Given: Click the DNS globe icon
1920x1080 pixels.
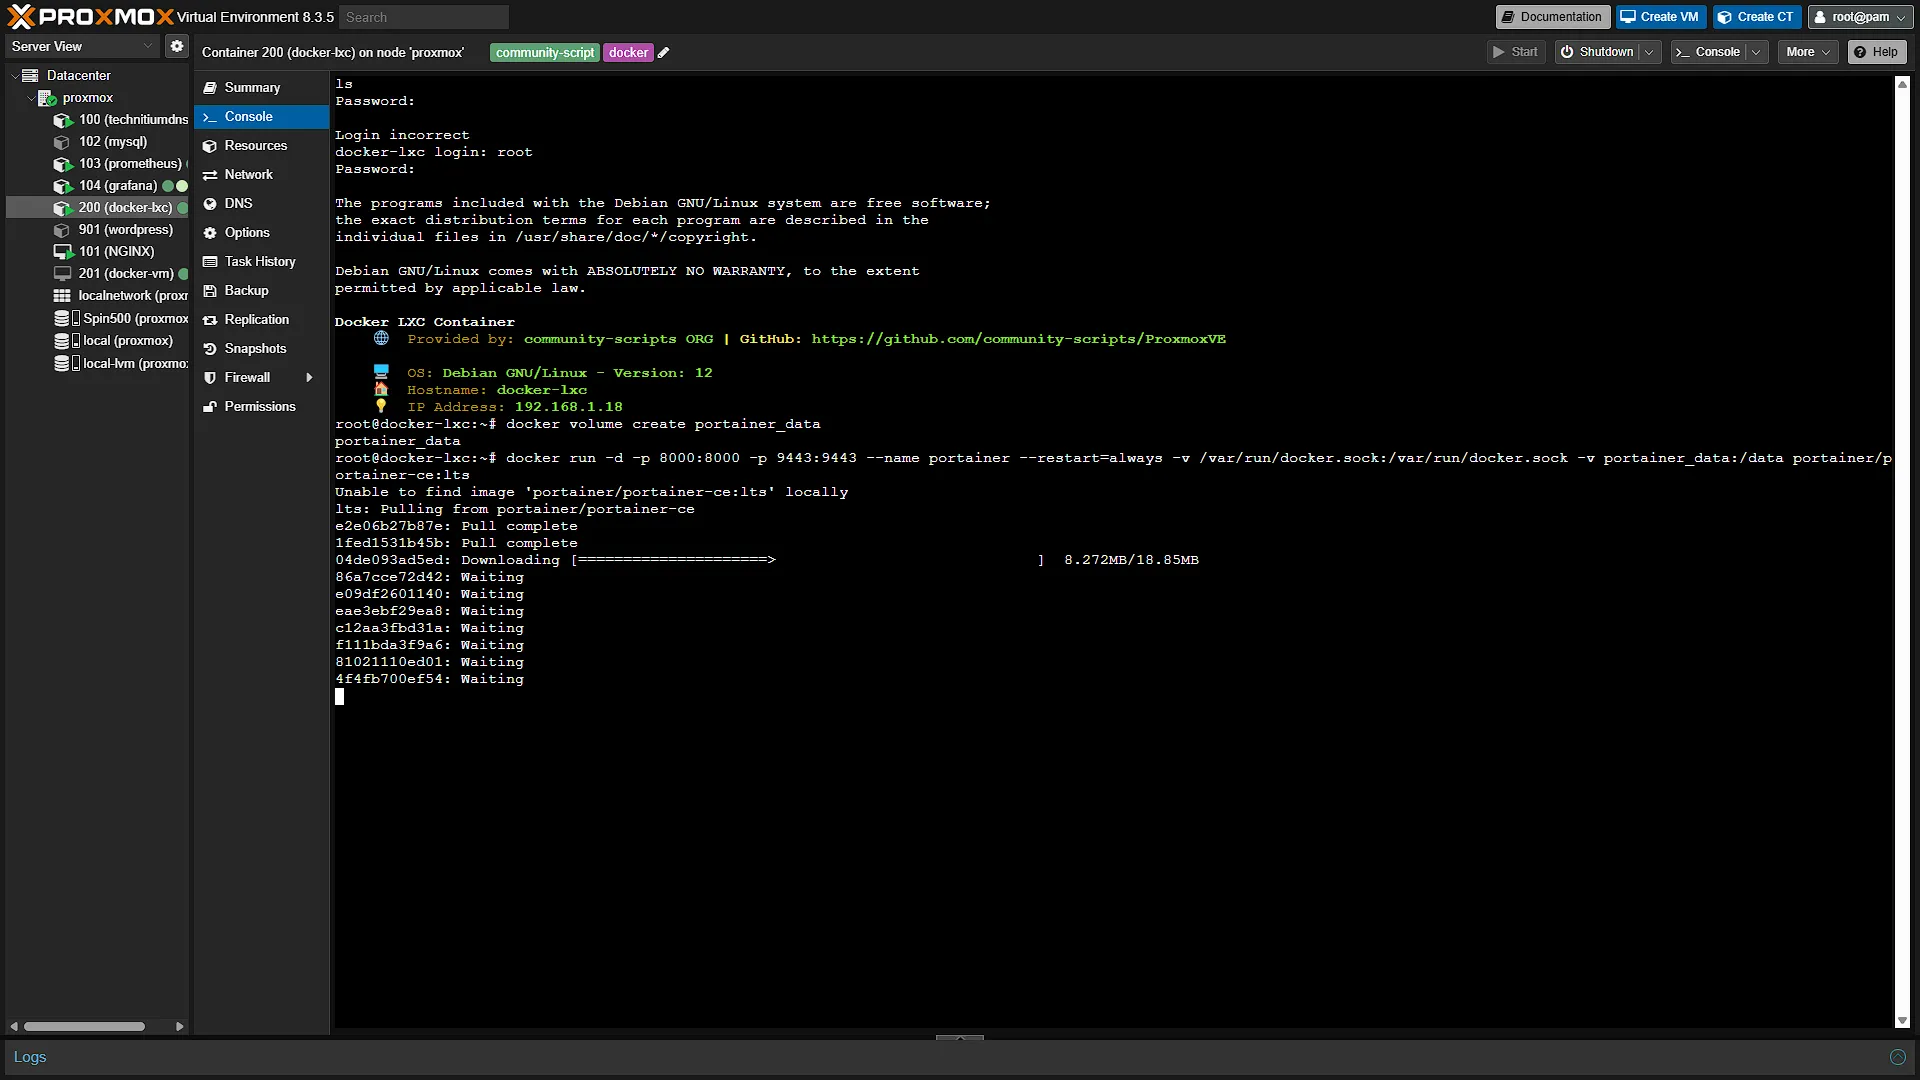Looking at the screenshot, I should coord(210,204).
